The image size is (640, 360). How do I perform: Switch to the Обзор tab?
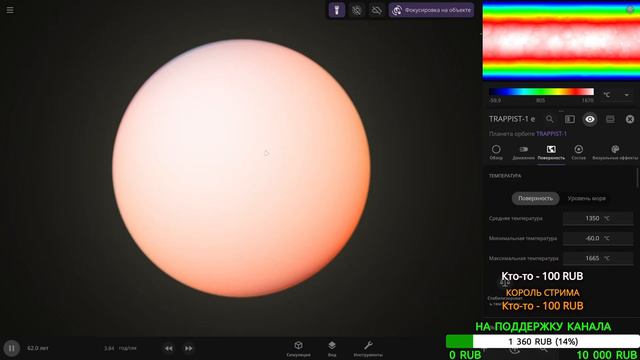[x=496, y=152]
